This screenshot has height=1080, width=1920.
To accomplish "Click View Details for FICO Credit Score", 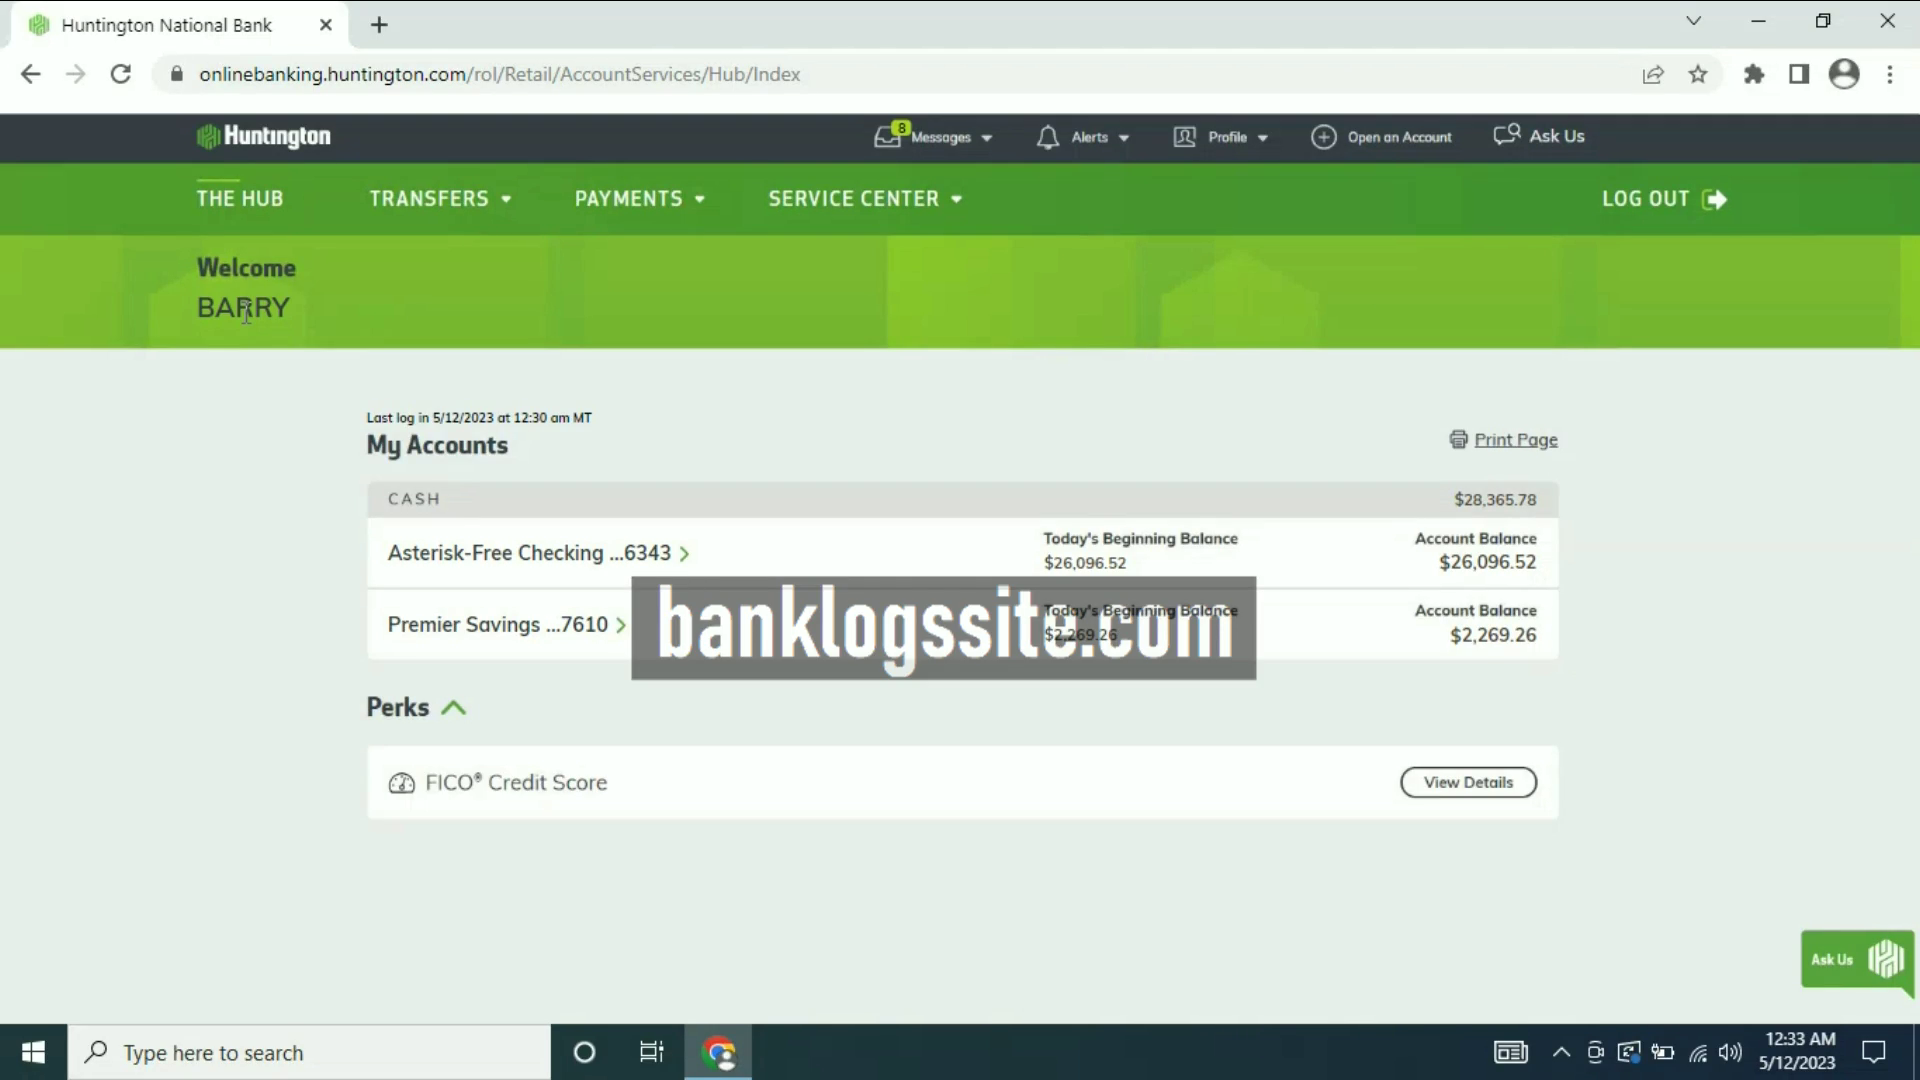I will tap(1469, 781).
